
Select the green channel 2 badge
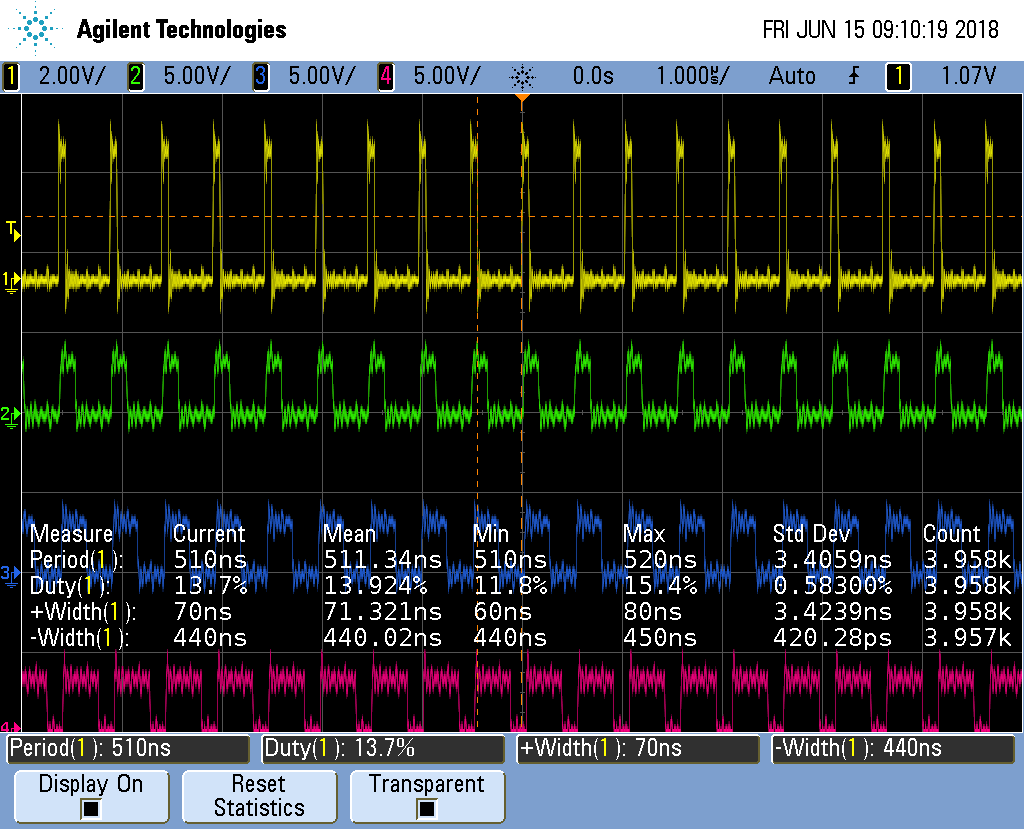[135, 76]
